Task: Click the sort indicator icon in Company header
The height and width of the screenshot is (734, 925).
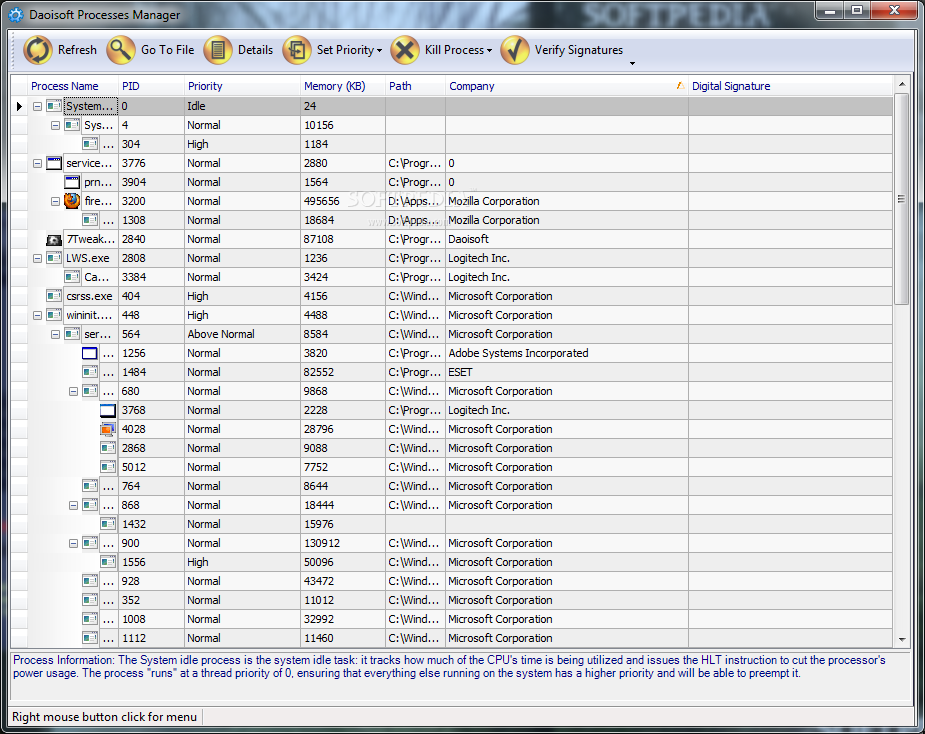Action: [x=680, y=86]
